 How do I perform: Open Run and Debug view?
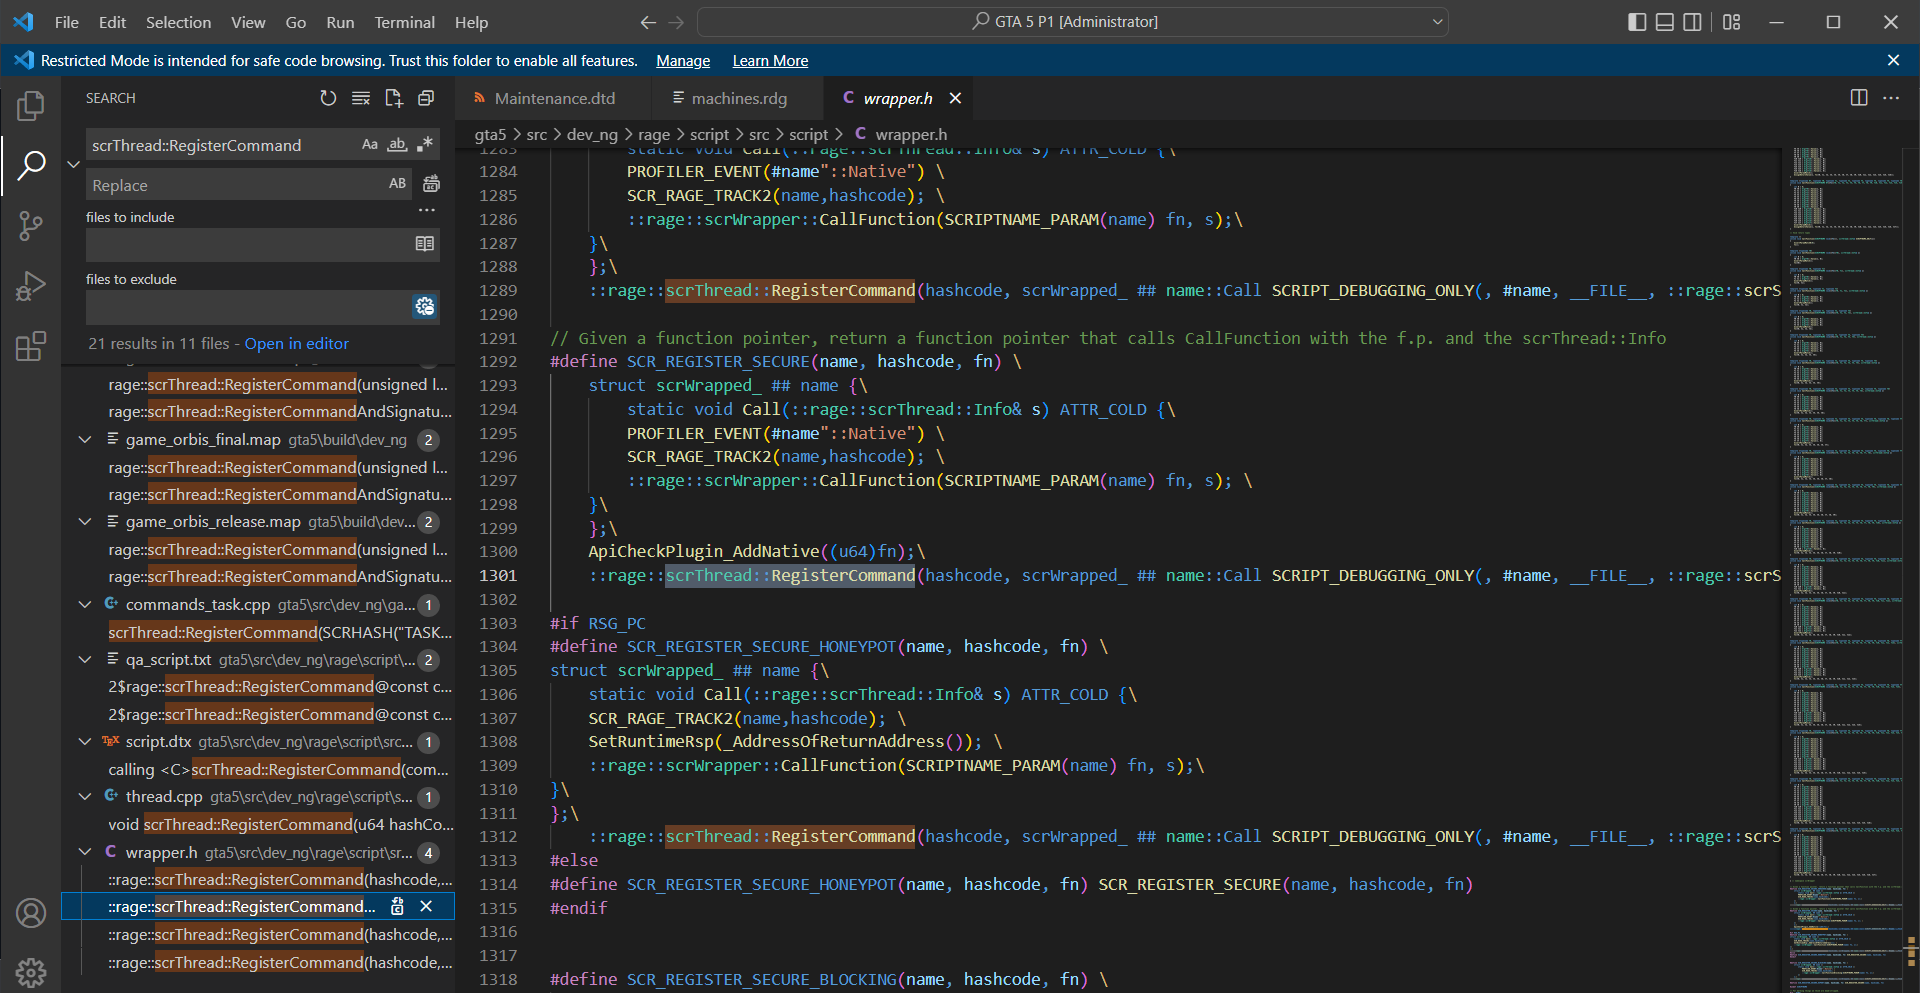coord(30,286)
